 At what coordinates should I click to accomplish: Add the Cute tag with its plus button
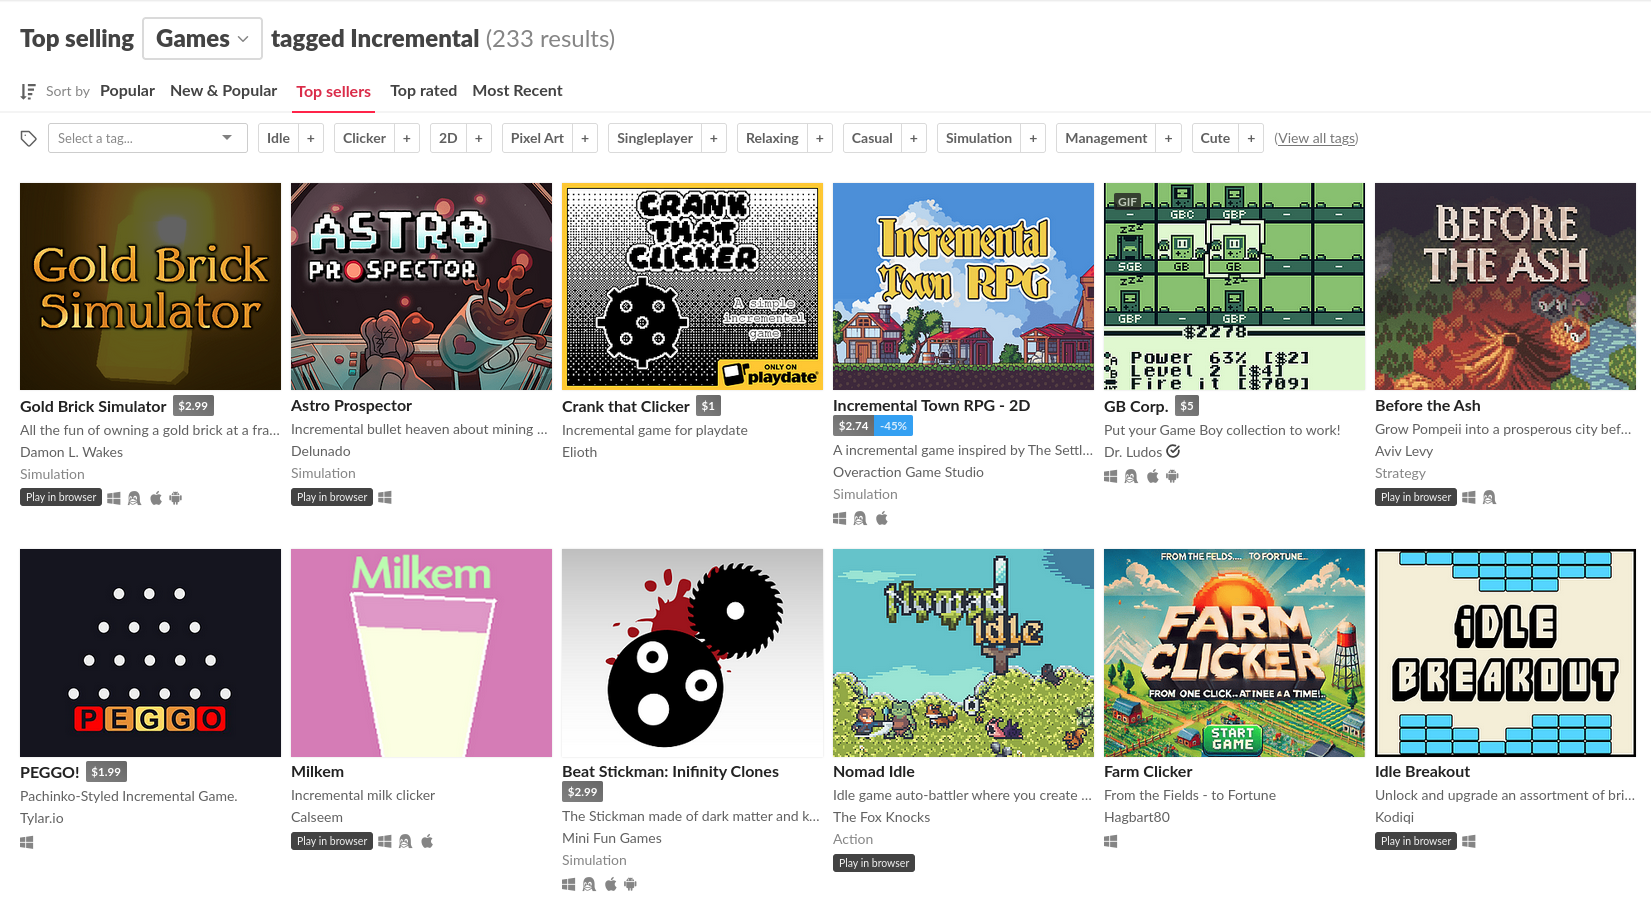coord(1251,138)
